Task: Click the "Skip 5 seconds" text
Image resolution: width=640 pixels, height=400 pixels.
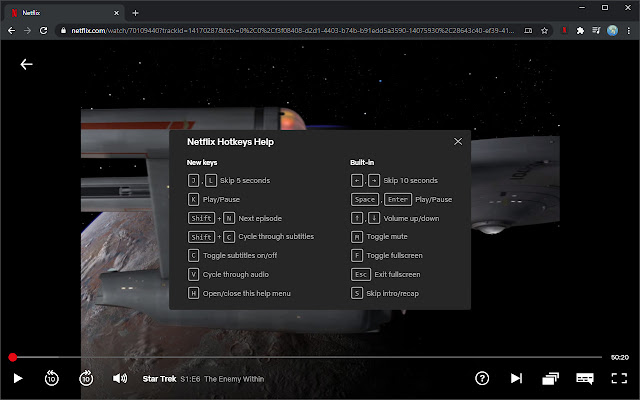Action: pyautogui.click(x=245, y=180)
